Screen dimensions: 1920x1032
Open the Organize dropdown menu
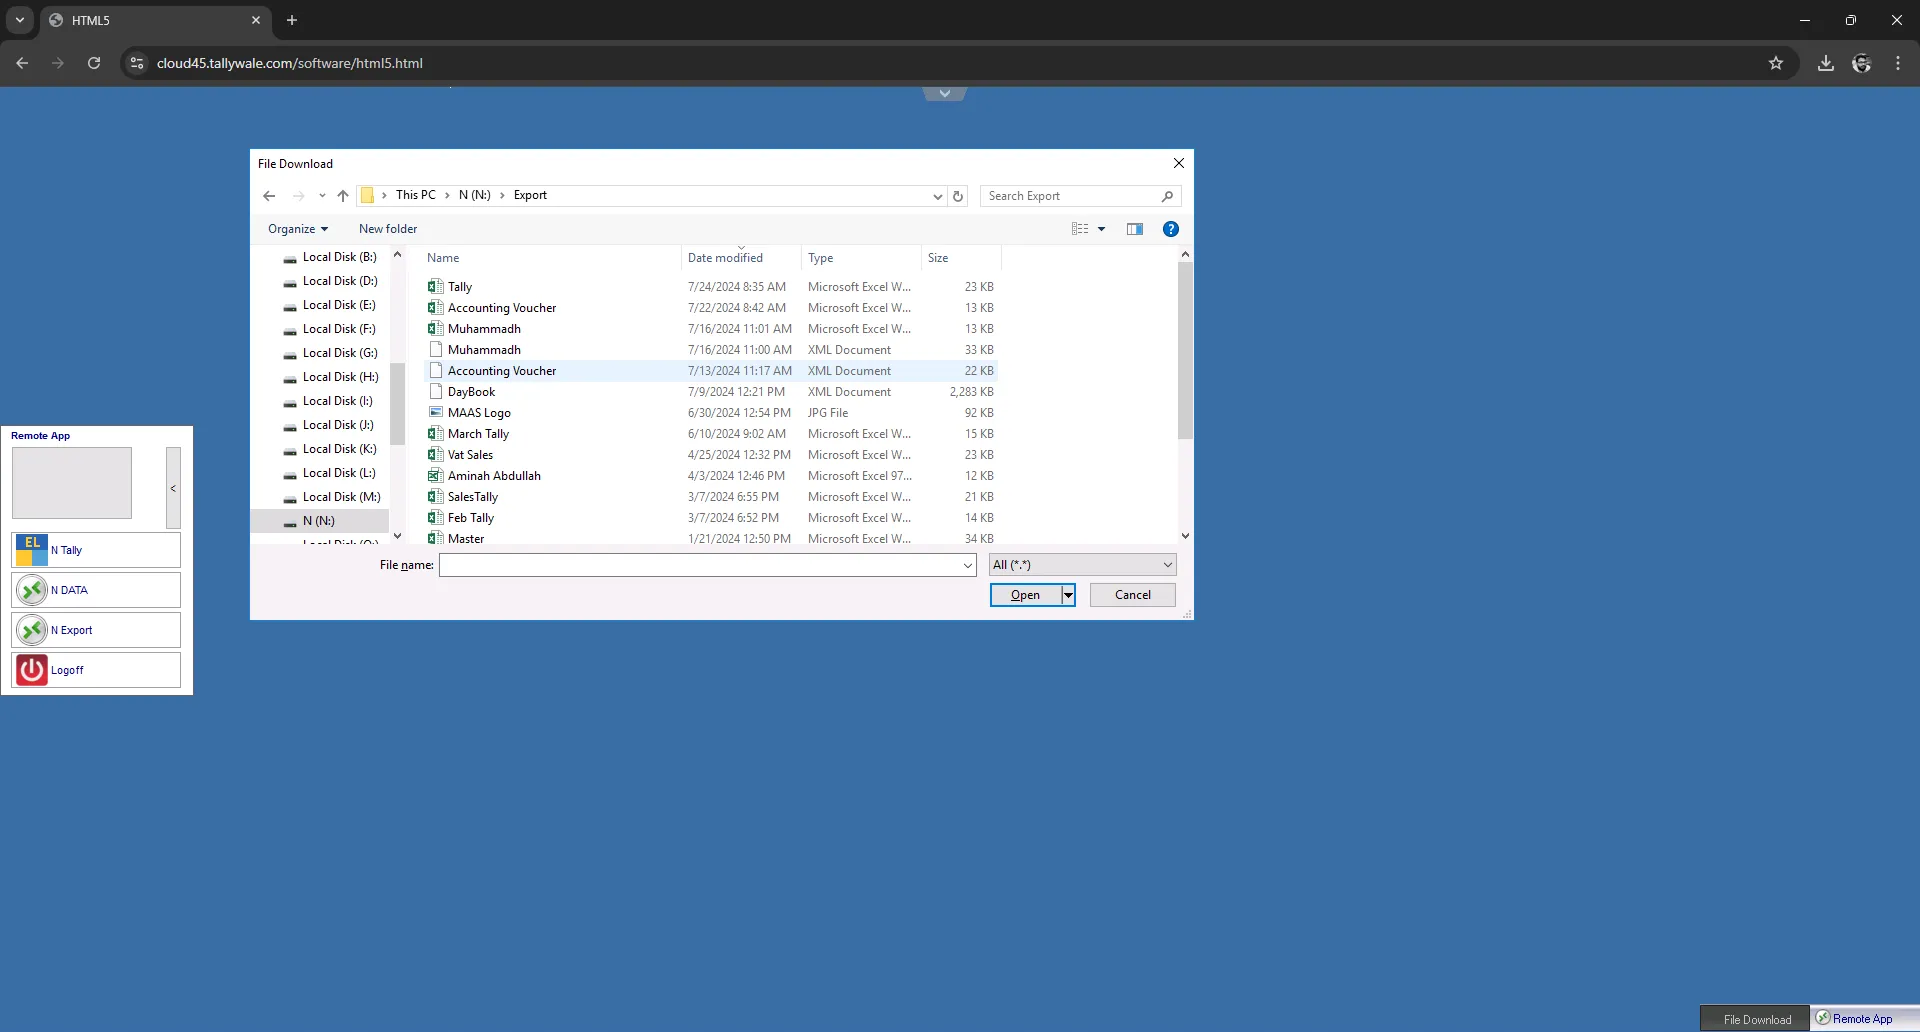[297, 229]
